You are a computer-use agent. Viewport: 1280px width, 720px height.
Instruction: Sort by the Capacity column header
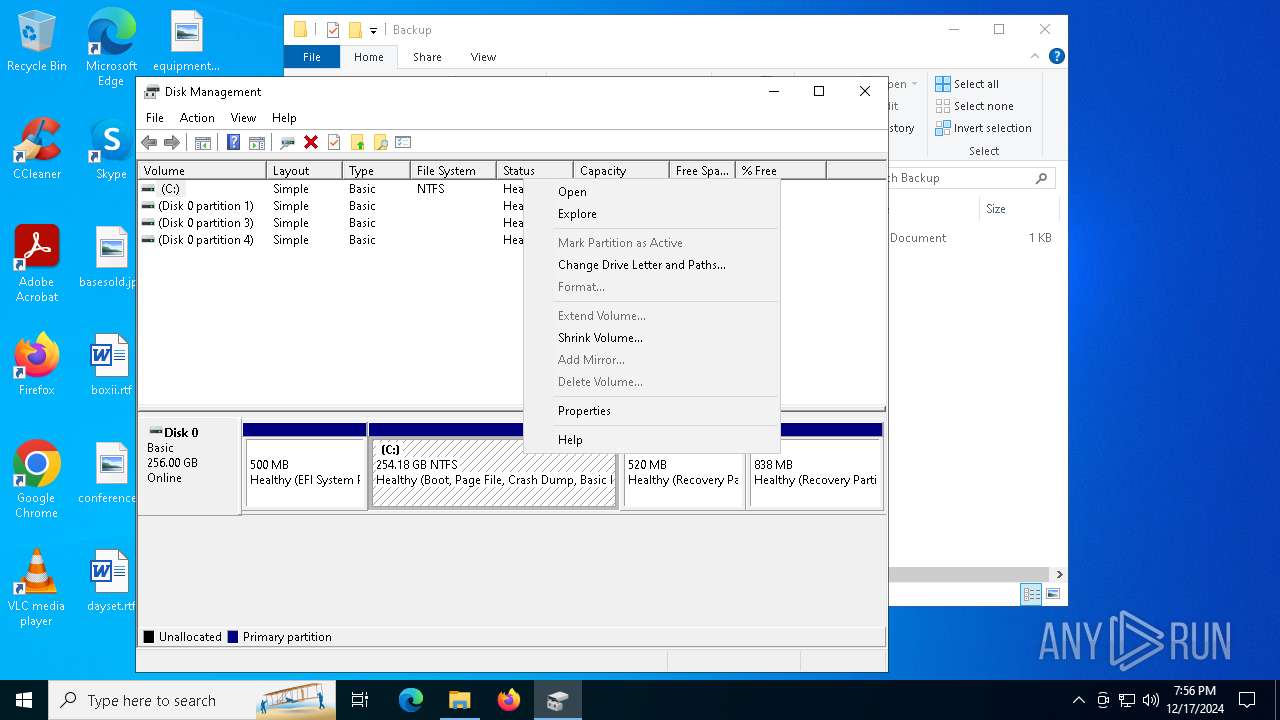pyautogui.click(x=621, y=171)
